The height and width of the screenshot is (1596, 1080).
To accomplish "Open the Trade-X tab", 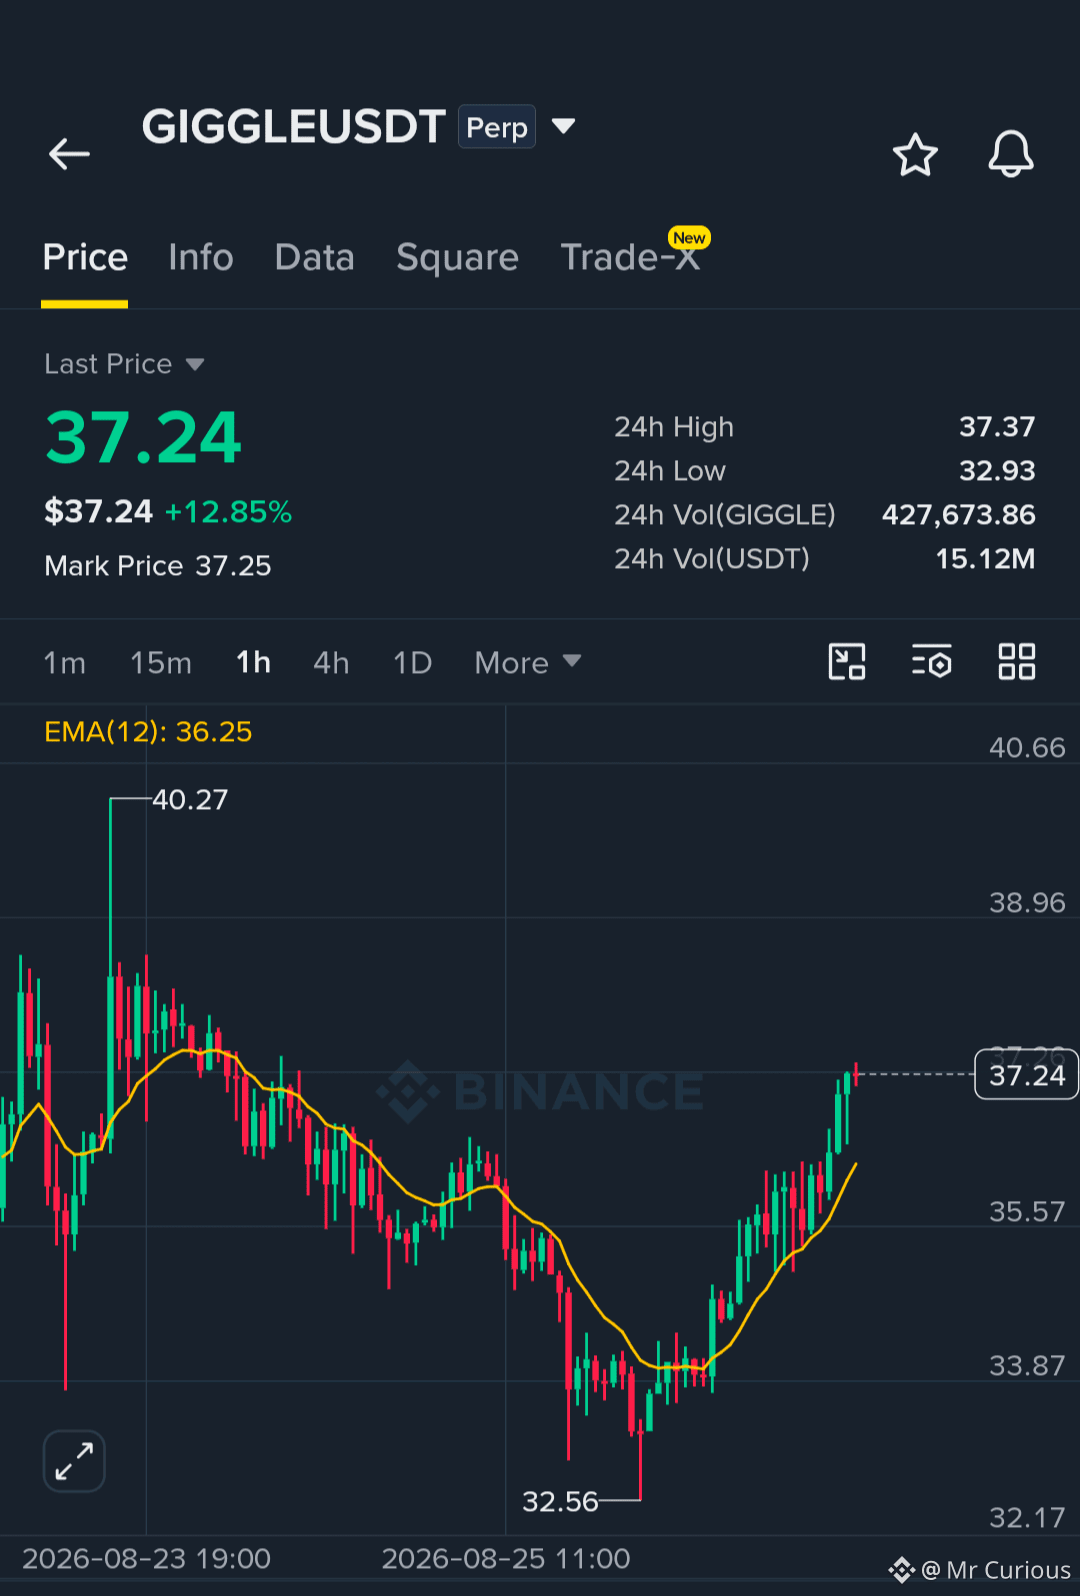I will click(x=630, y=258).
